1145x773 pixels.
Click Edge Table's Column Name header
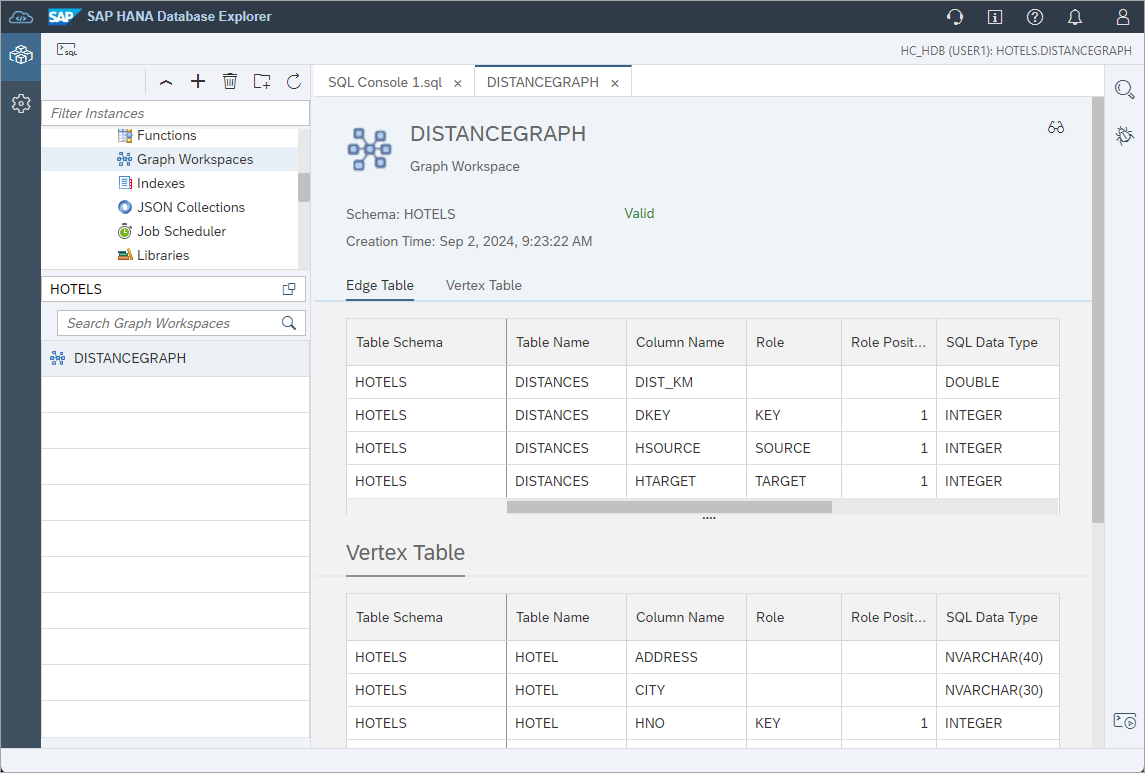686,342
